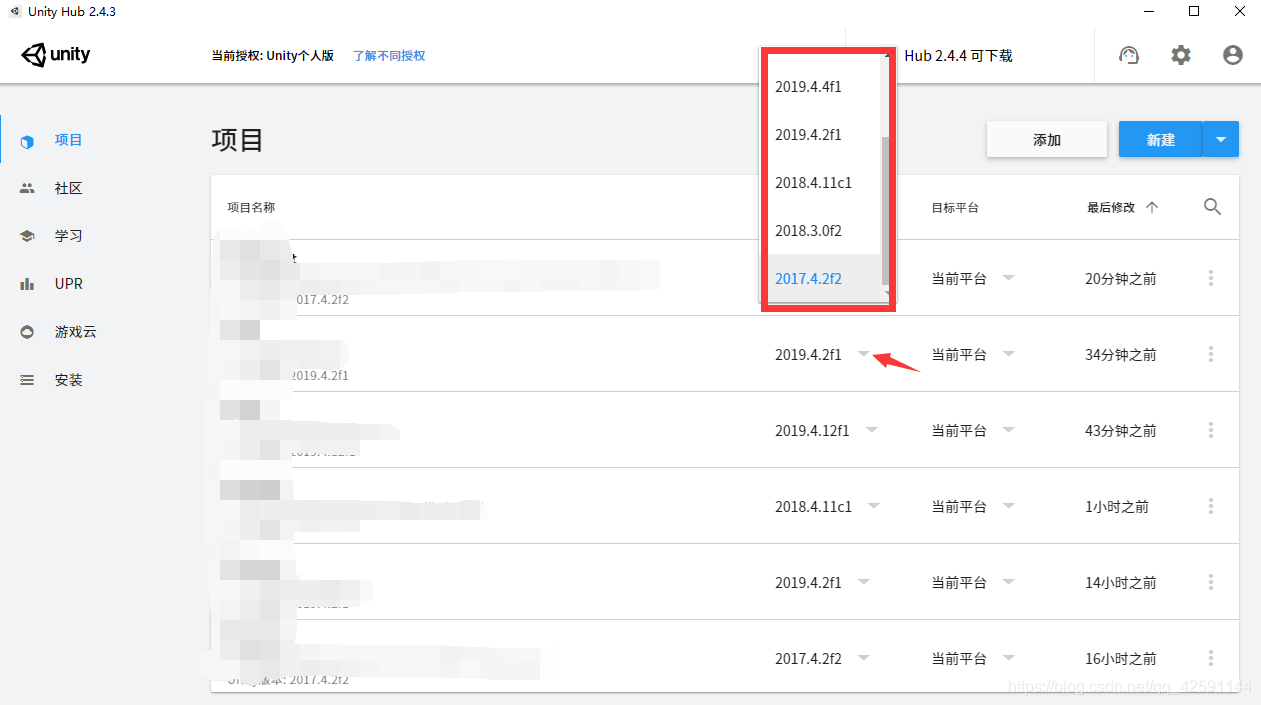Click the 项目 page heading

pyautogui.click(x=237, y=139)
